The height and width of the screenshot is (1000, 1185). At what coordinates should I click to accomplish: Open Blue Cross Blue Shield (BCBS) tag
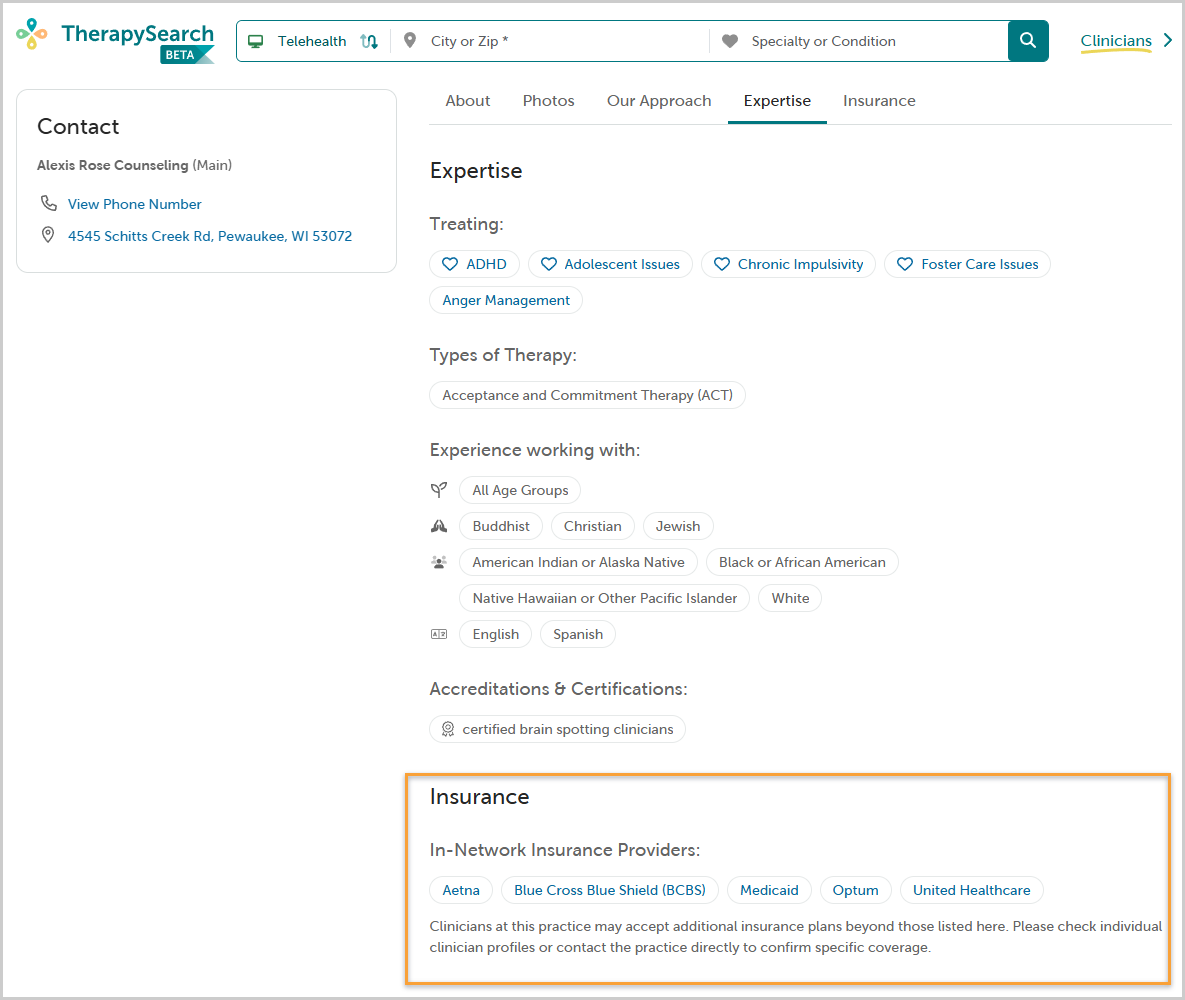pyautogui.click(x=610, y=890)
